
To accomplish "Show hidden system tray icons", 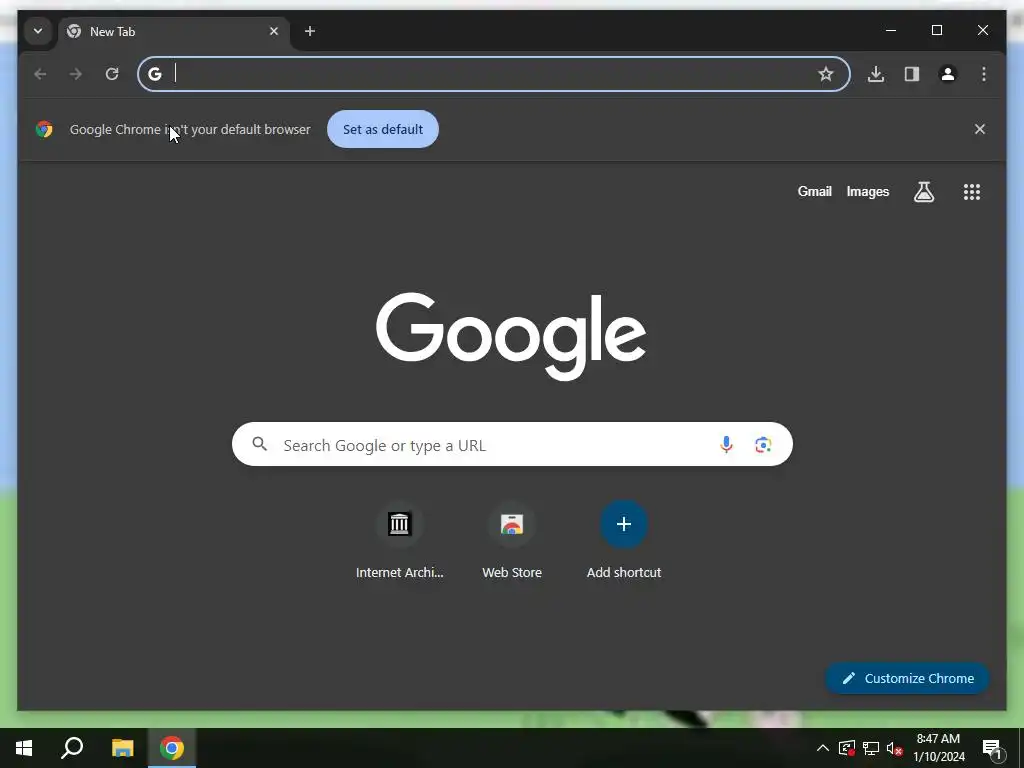I will coord(823,748).
